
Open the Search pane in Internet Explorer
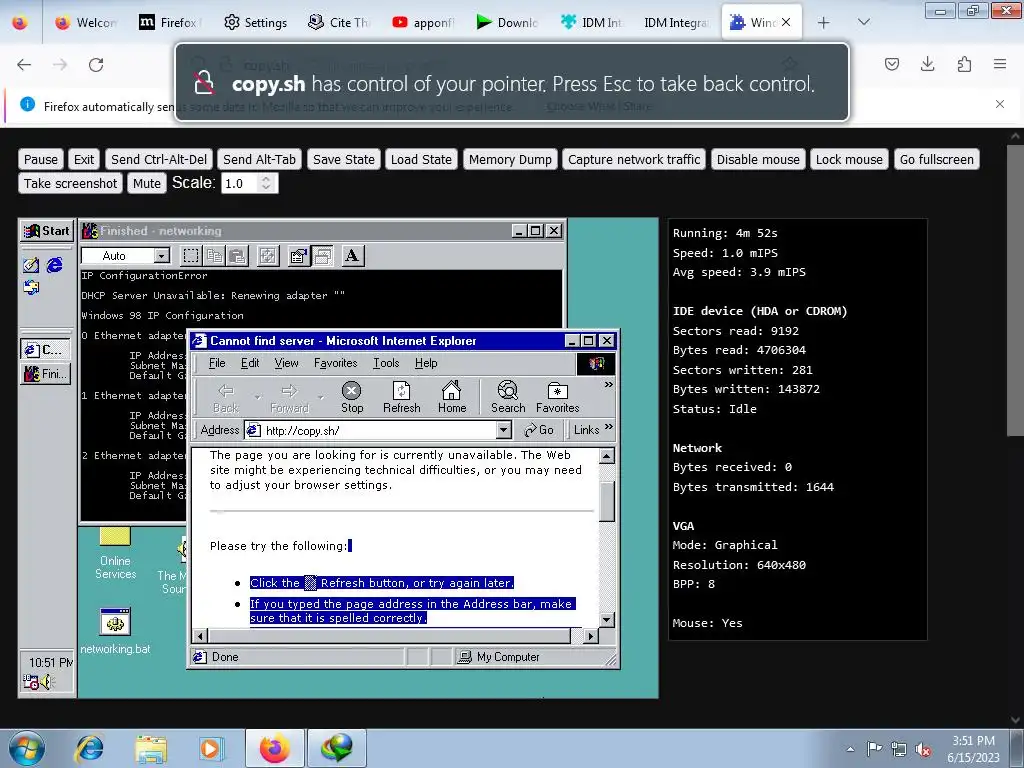507,397
